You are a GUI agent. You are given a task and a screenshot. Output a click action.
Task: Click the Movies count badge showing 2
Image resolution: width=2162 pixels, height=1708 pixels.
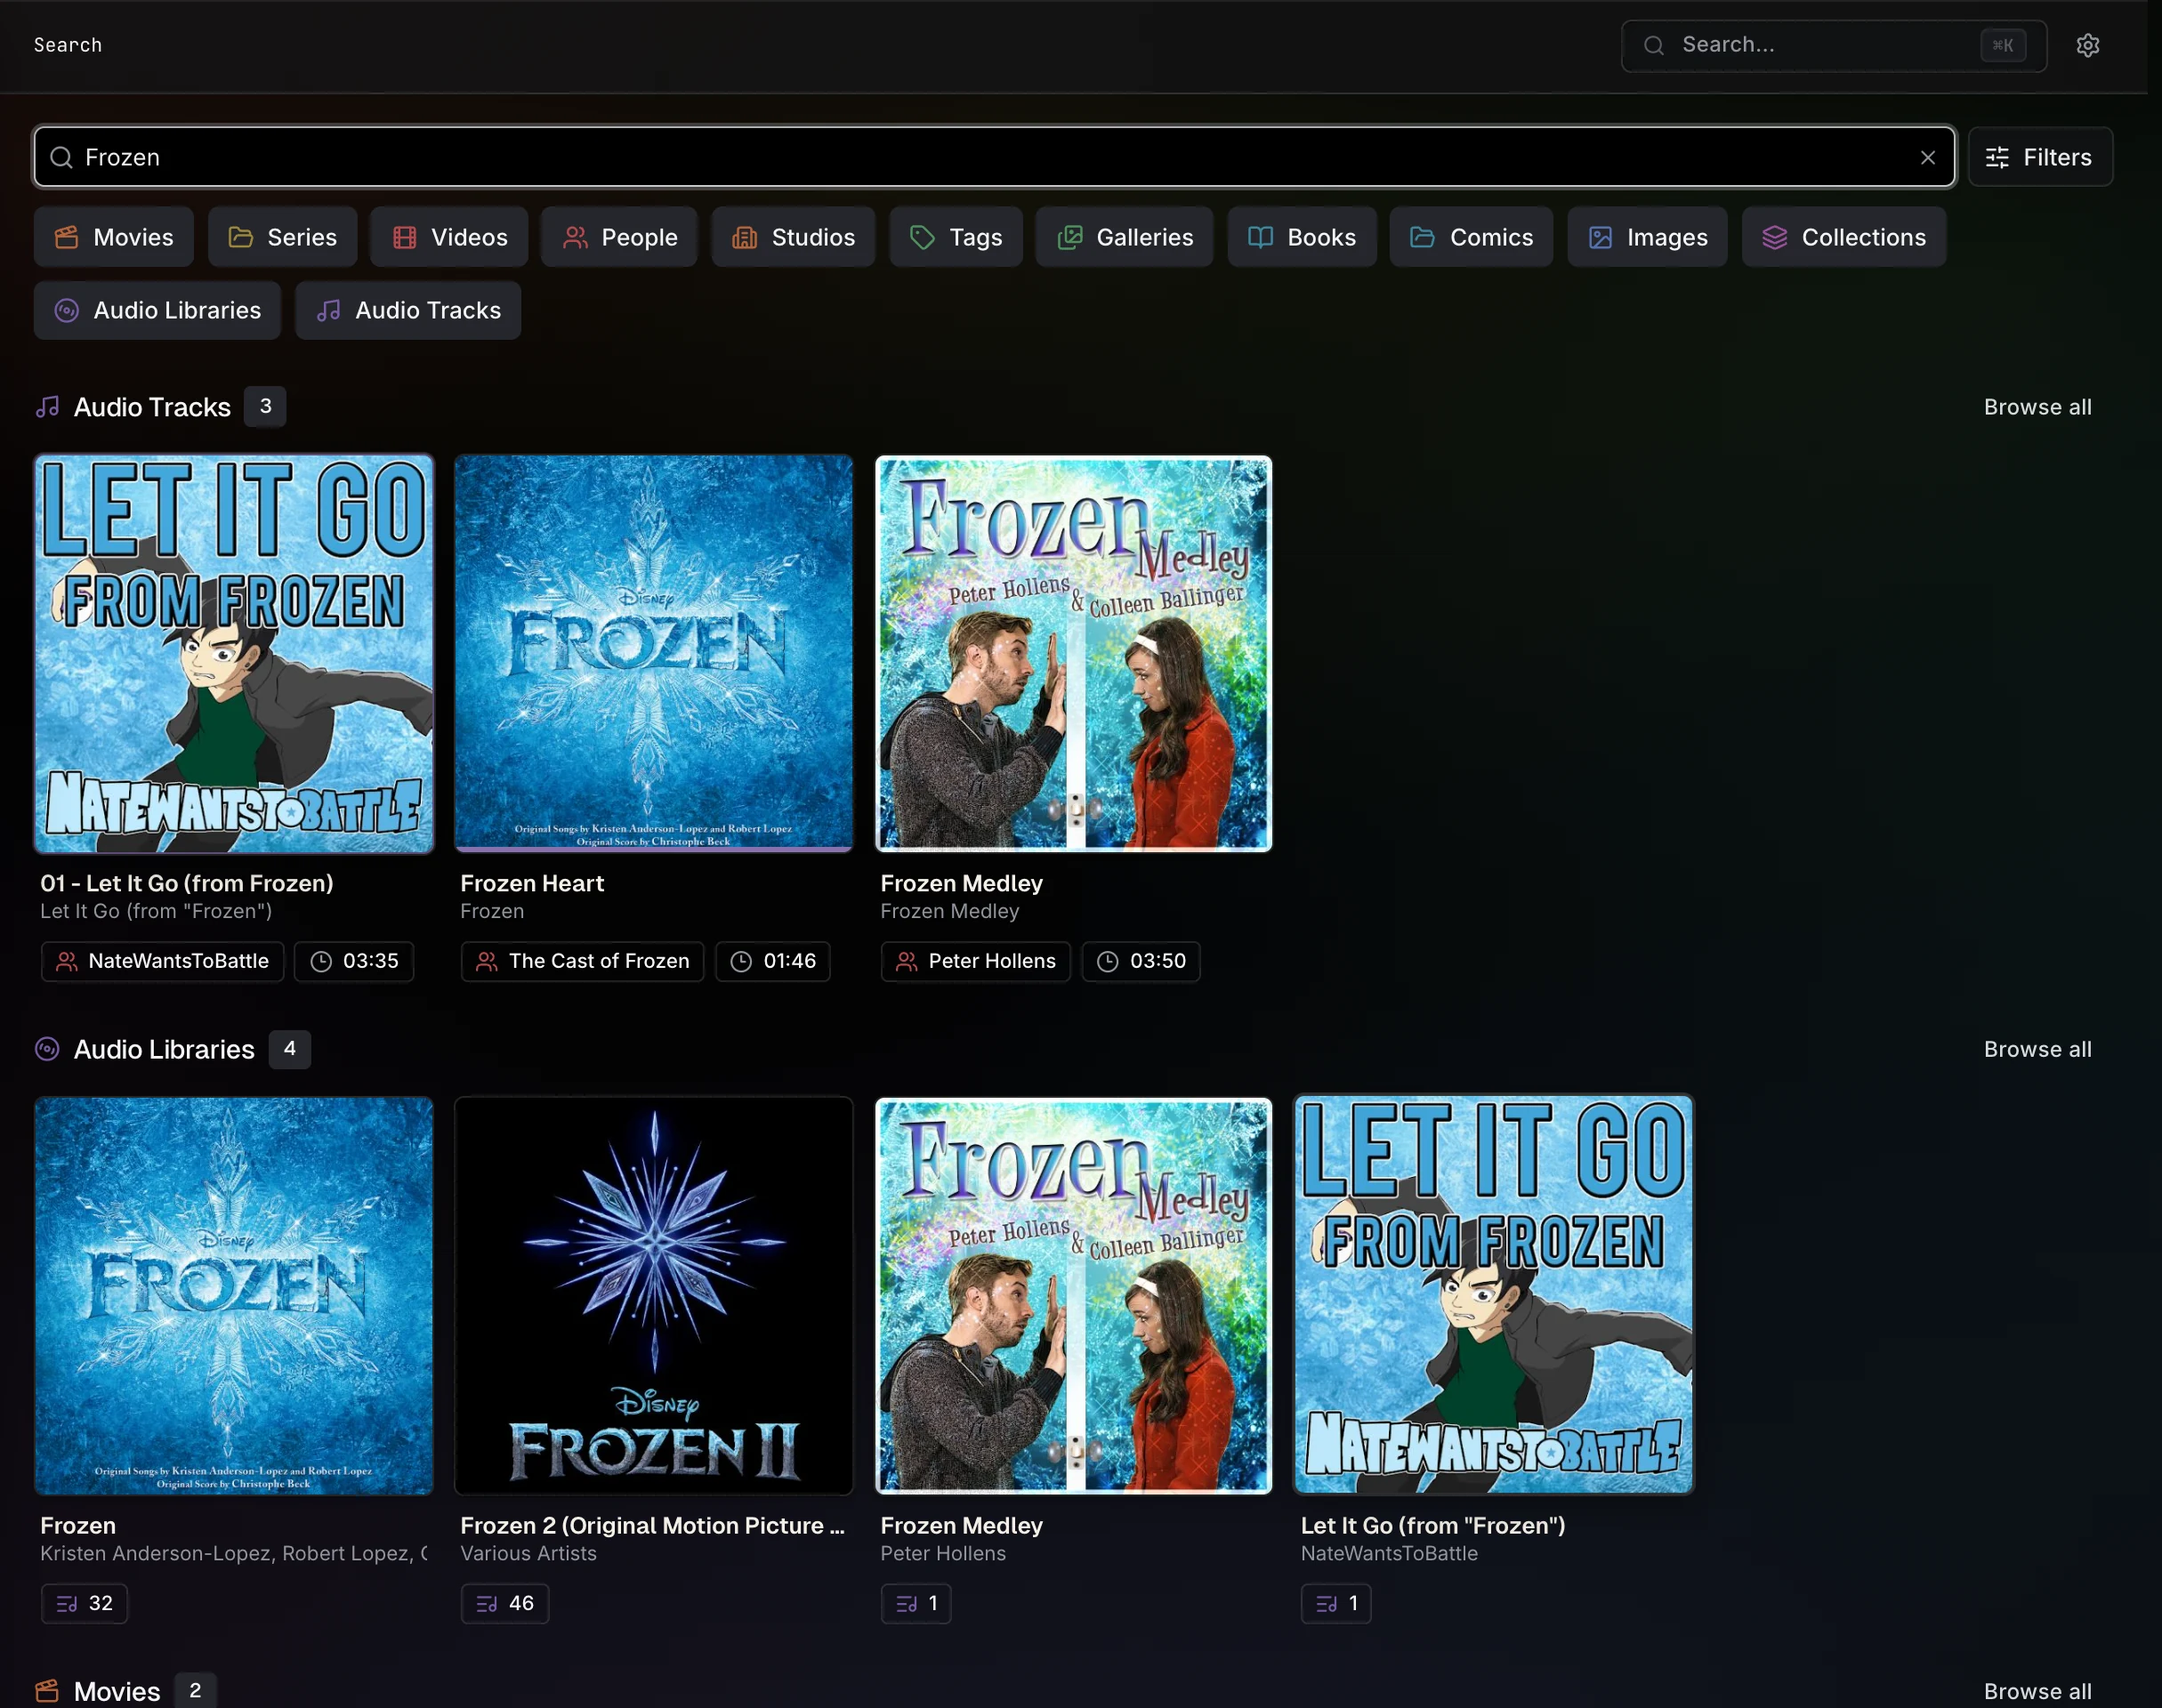coord(195,1691)
